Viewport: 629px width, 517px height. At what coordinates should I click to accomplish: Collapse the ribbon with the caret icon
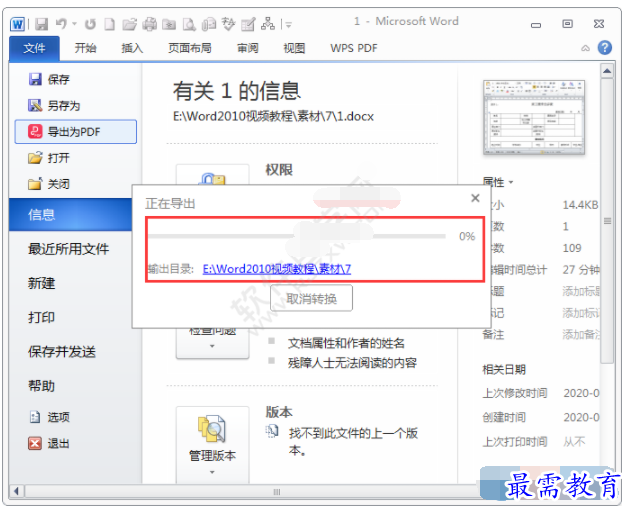(585, 49)
